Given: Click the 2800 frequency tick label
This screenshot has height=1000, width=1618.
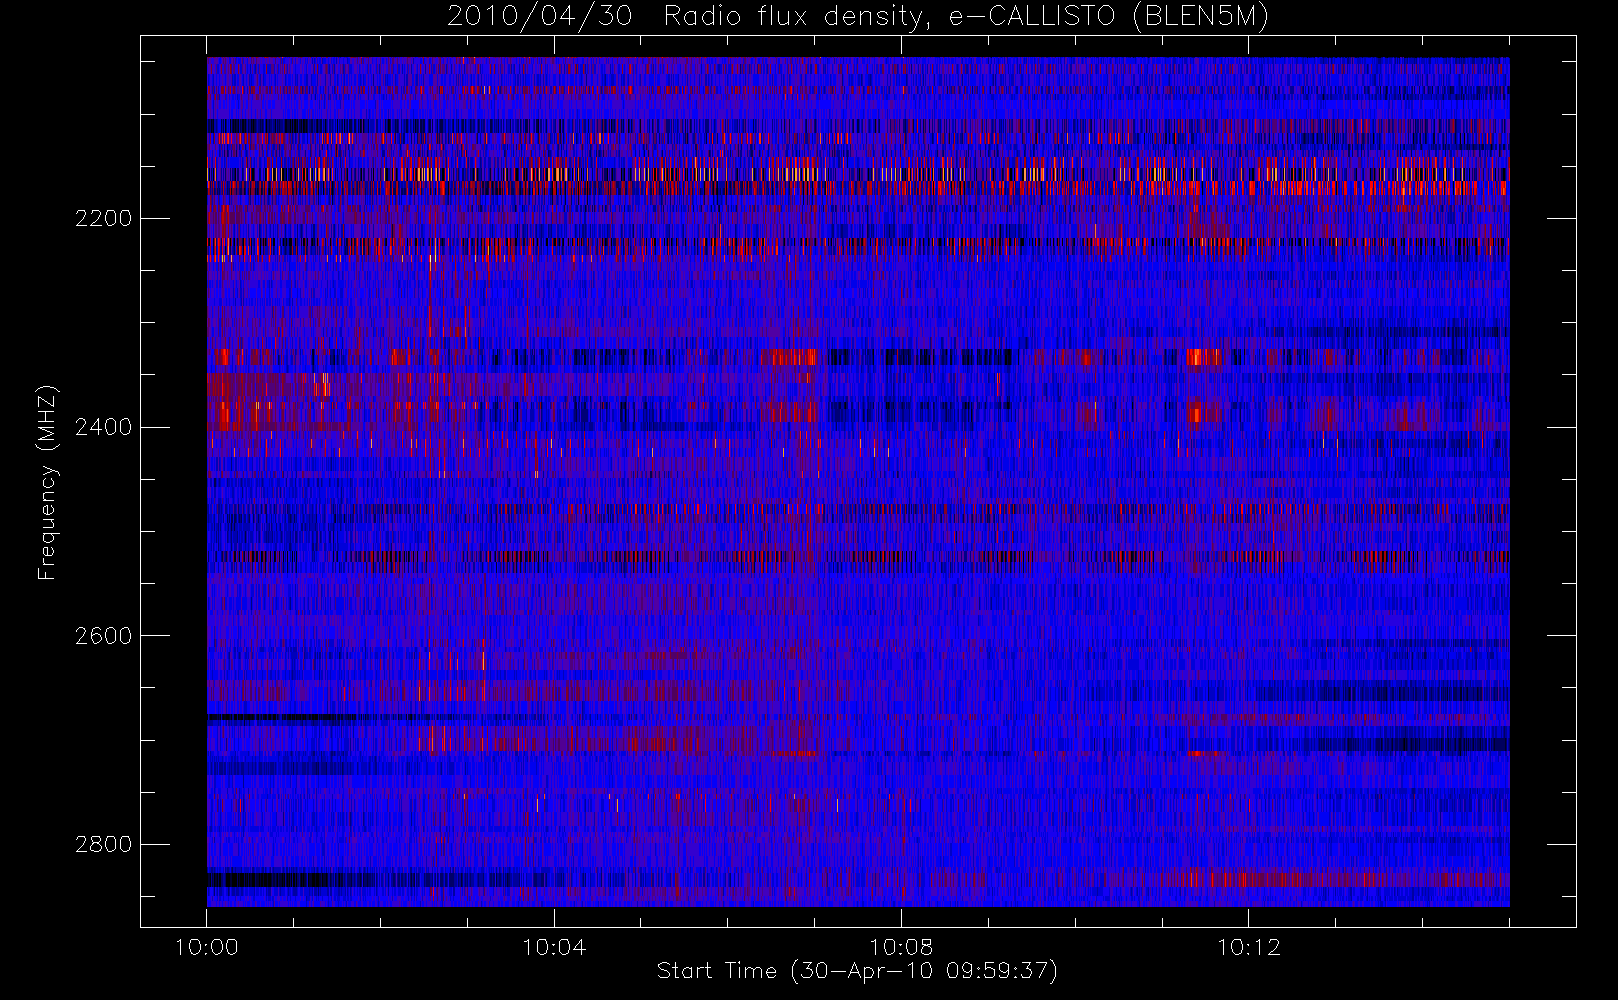Looking at the screenshot, I should (103, 845).
